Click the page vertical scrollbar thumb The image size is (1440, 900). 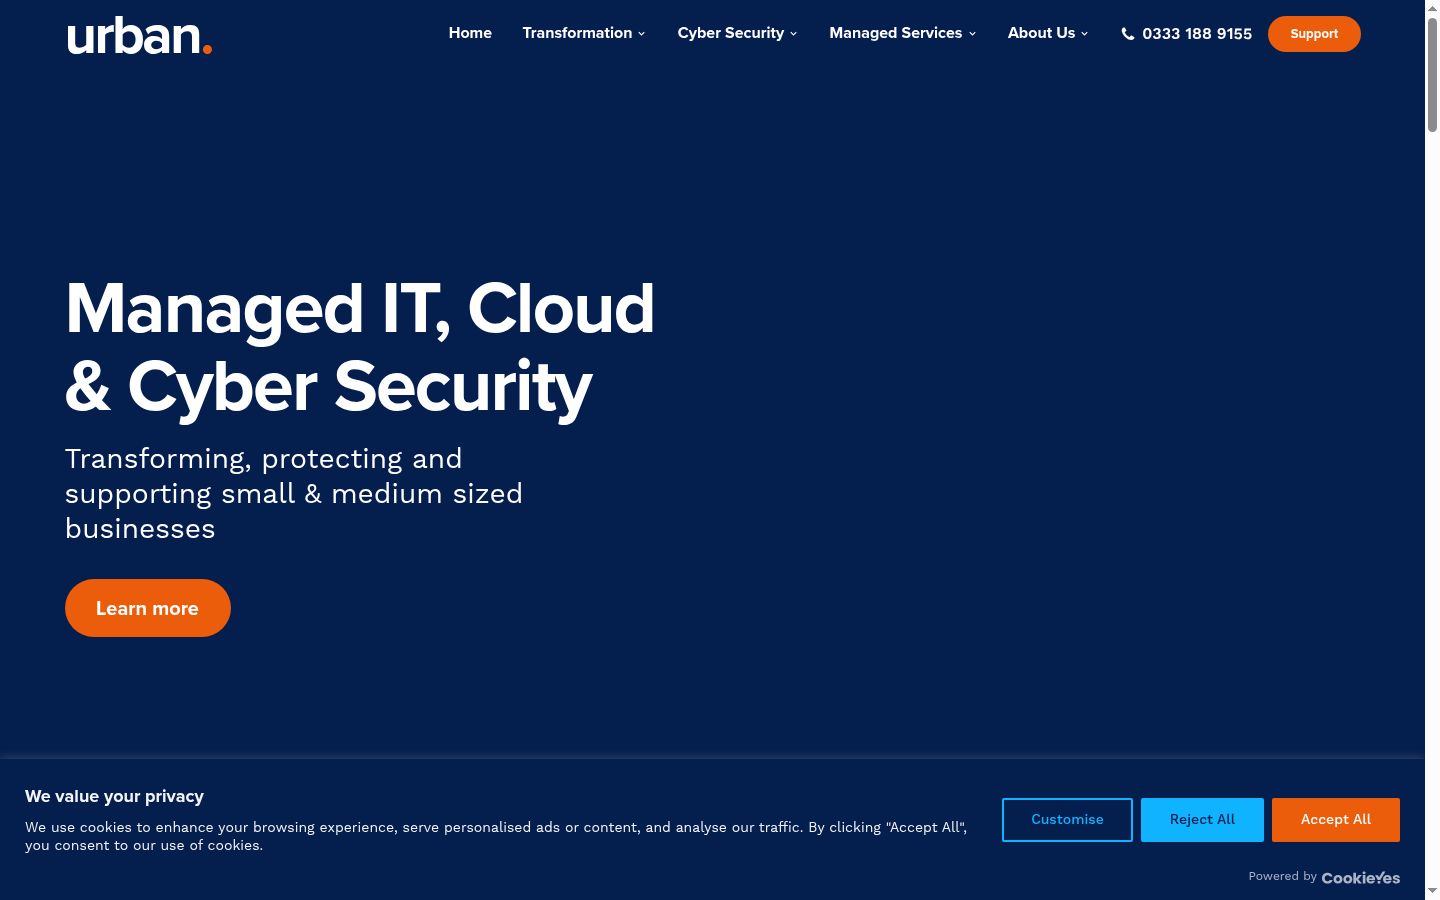1432,75
